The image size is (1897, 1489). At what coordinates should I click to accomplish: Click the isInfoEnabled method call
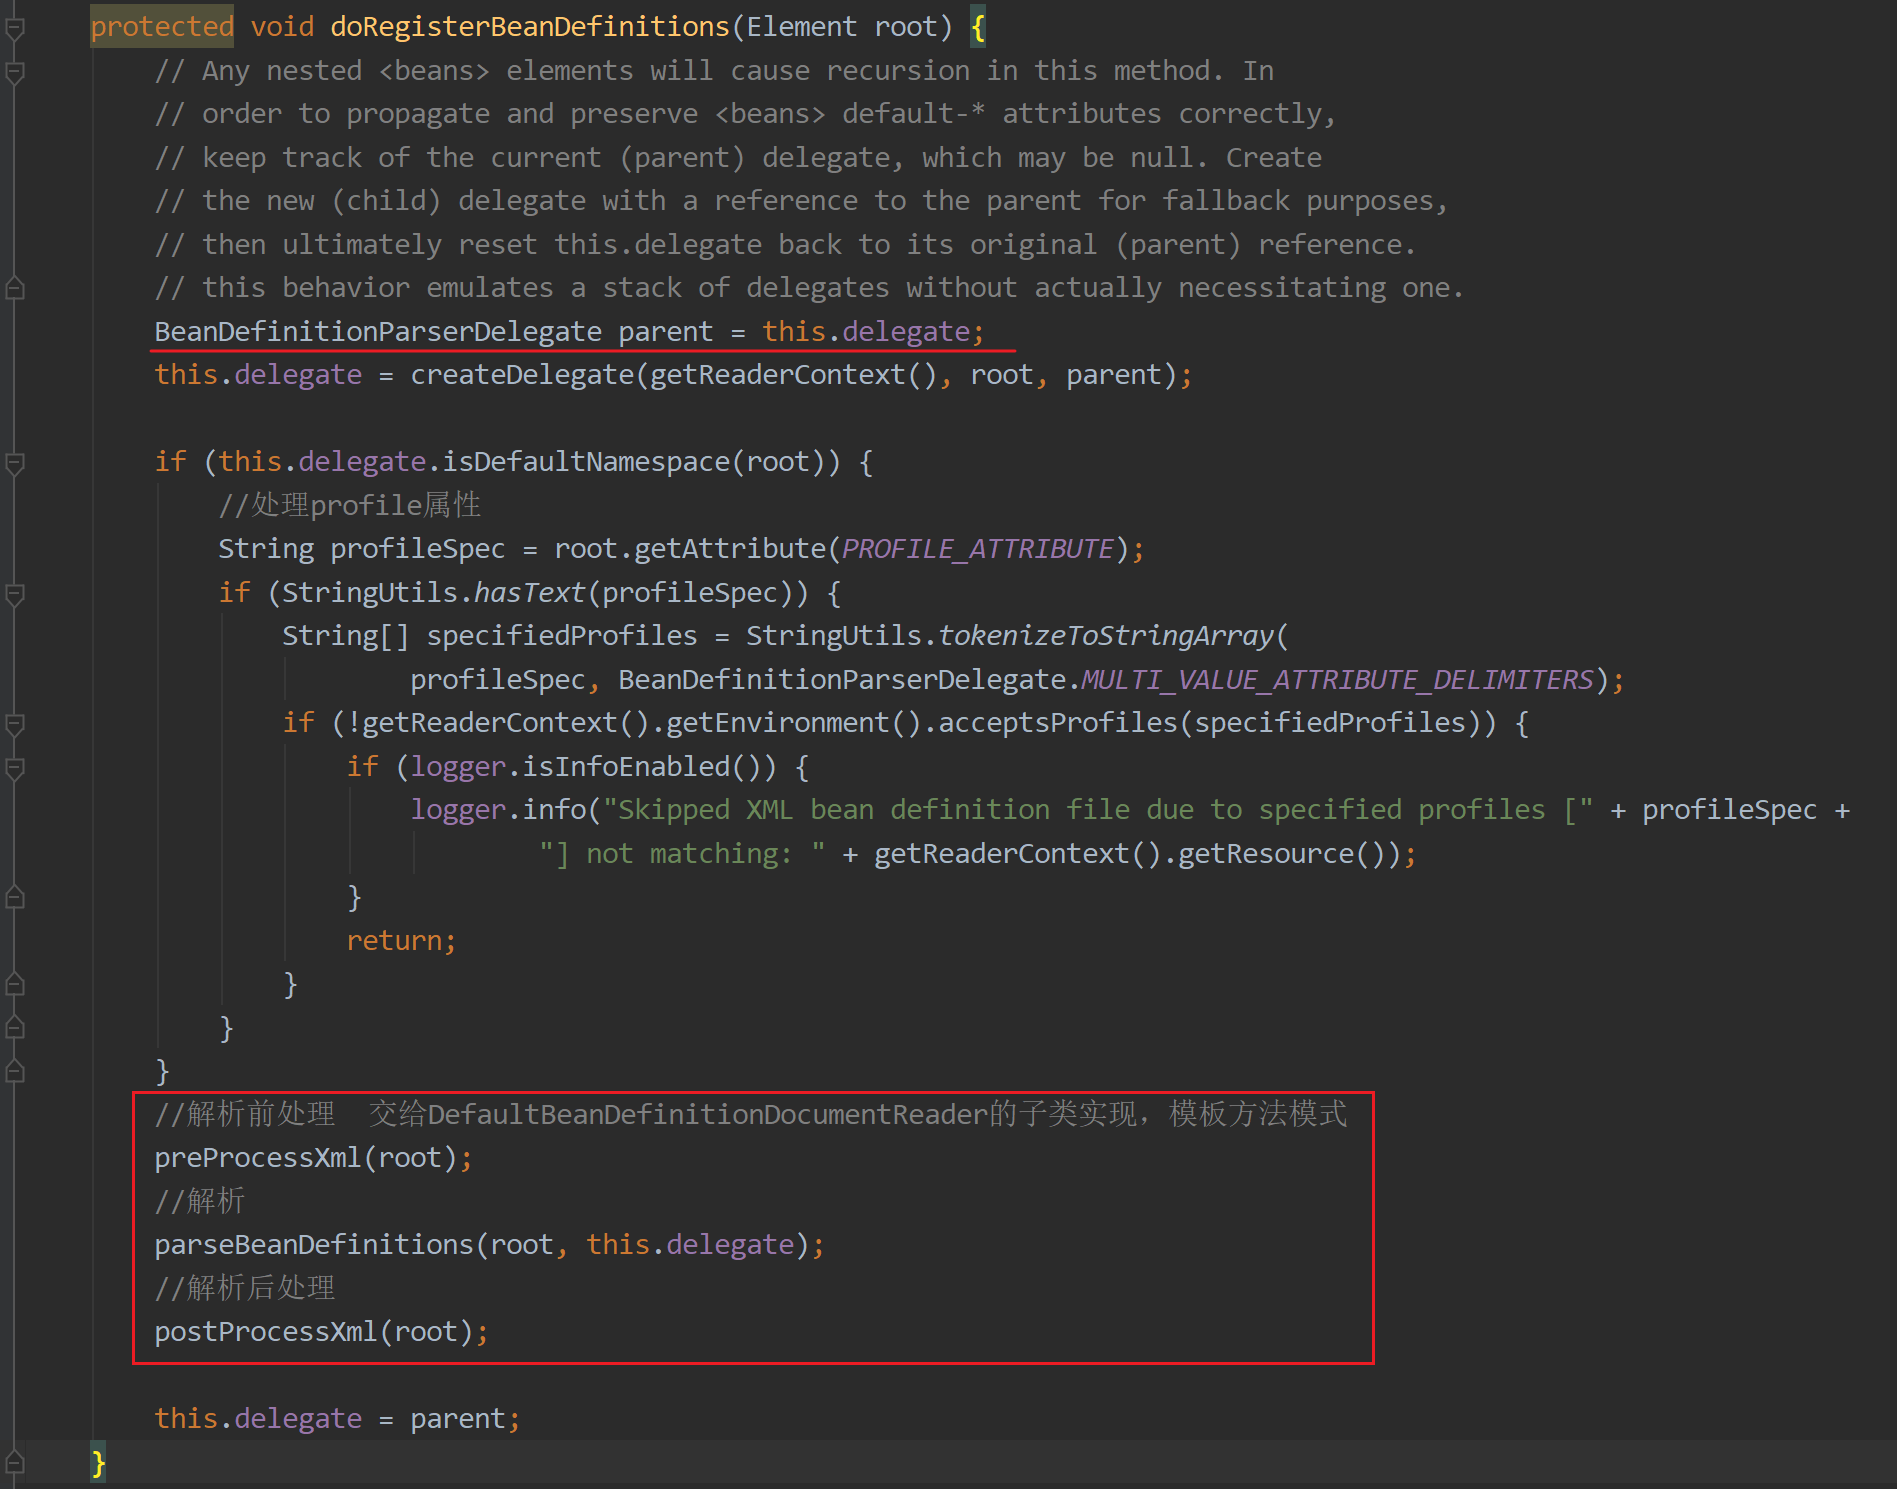click(626, 767)
